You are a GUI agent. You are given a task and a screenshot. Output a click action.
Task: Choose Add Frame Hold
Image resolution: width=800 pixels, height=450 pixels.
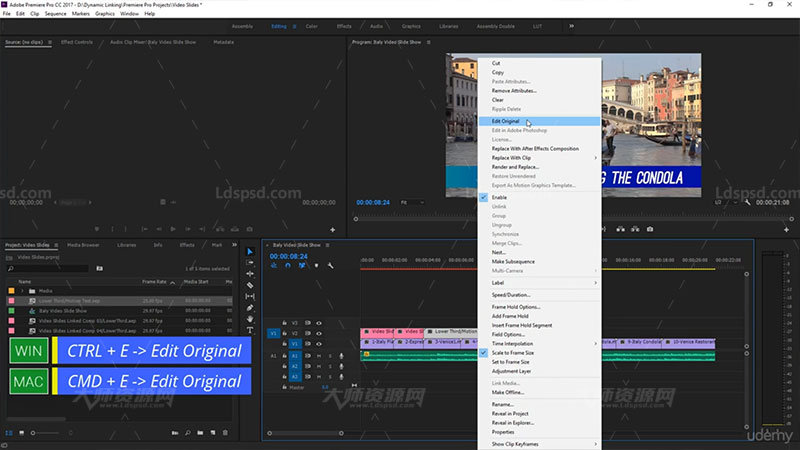539,316
